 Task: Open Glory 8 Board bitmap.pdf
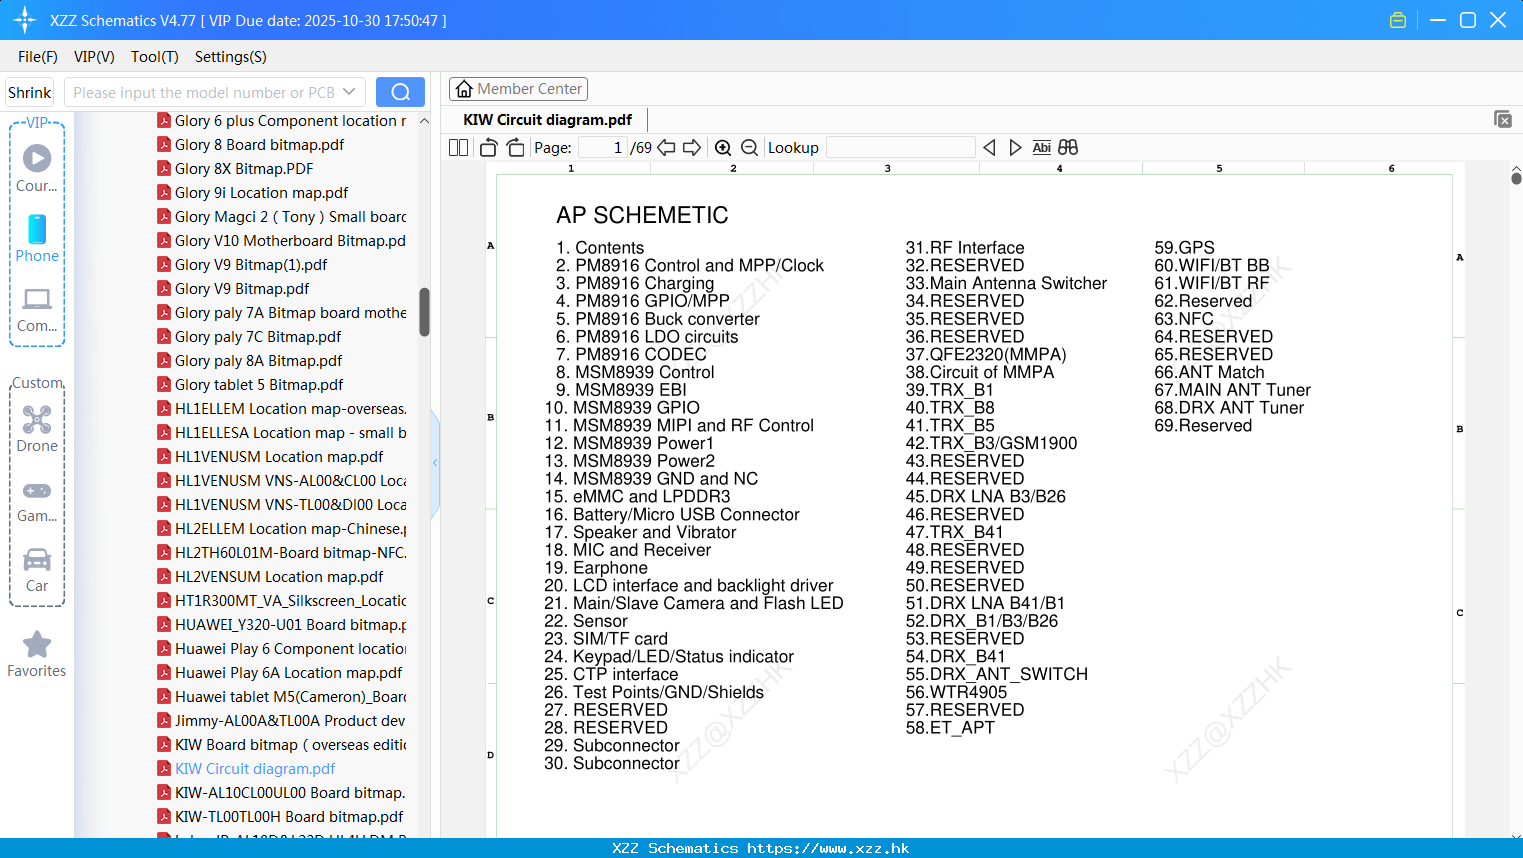click(x=259, y=145)
